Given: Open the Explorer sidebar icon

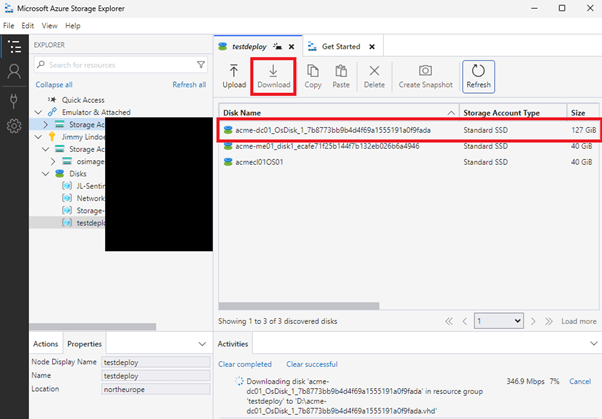Looking at the screenshot, I should pos(14,46).
